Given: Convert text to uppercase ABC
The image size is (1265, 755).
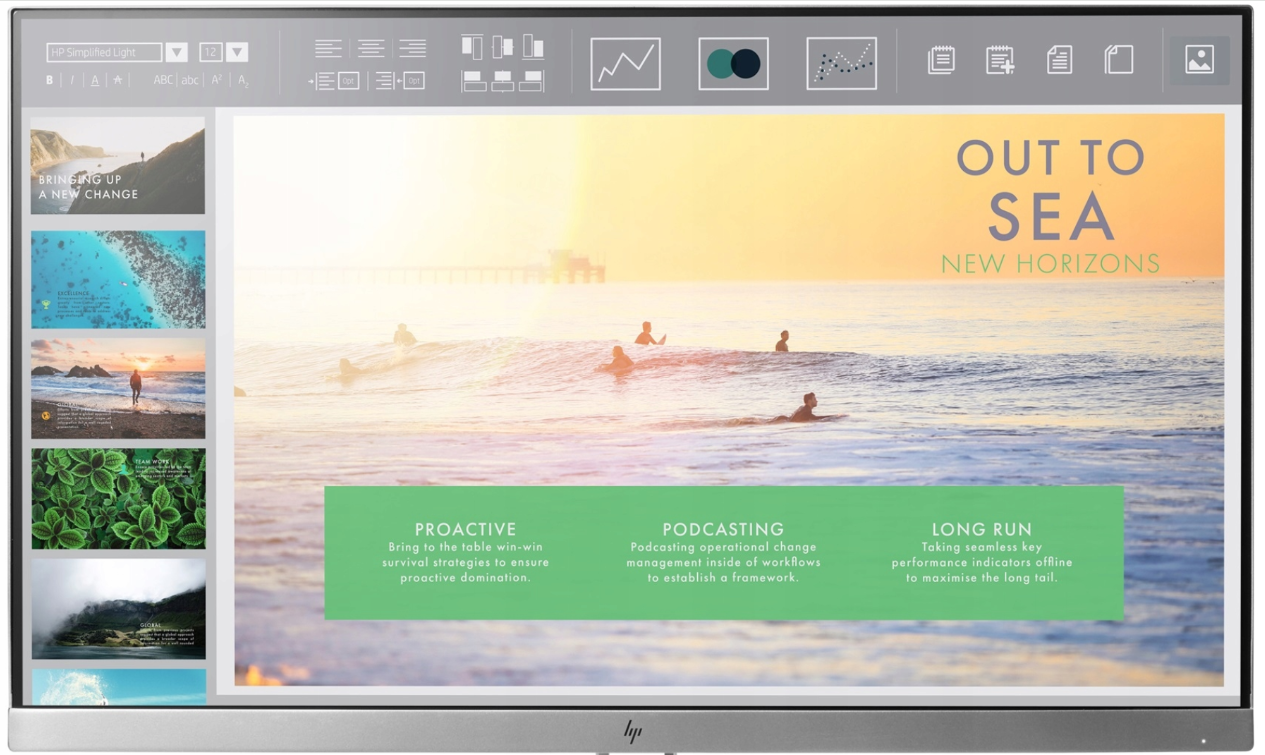Looking at the screenshot, I should point(163,80).
